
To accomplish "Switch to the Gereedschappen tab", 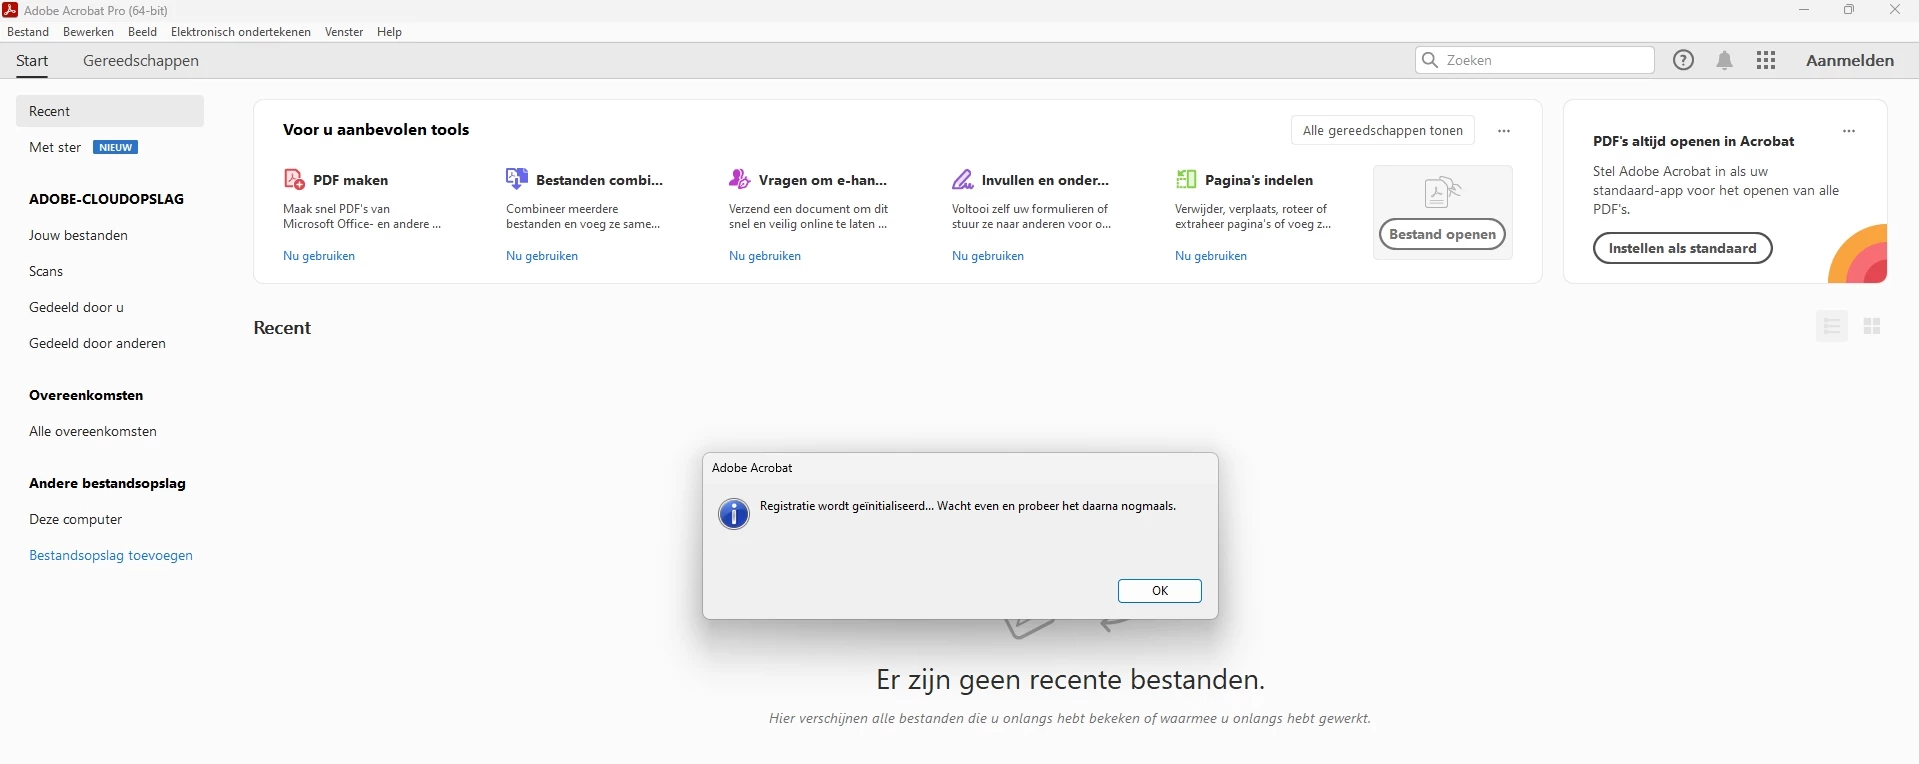I will coord(141,61).
